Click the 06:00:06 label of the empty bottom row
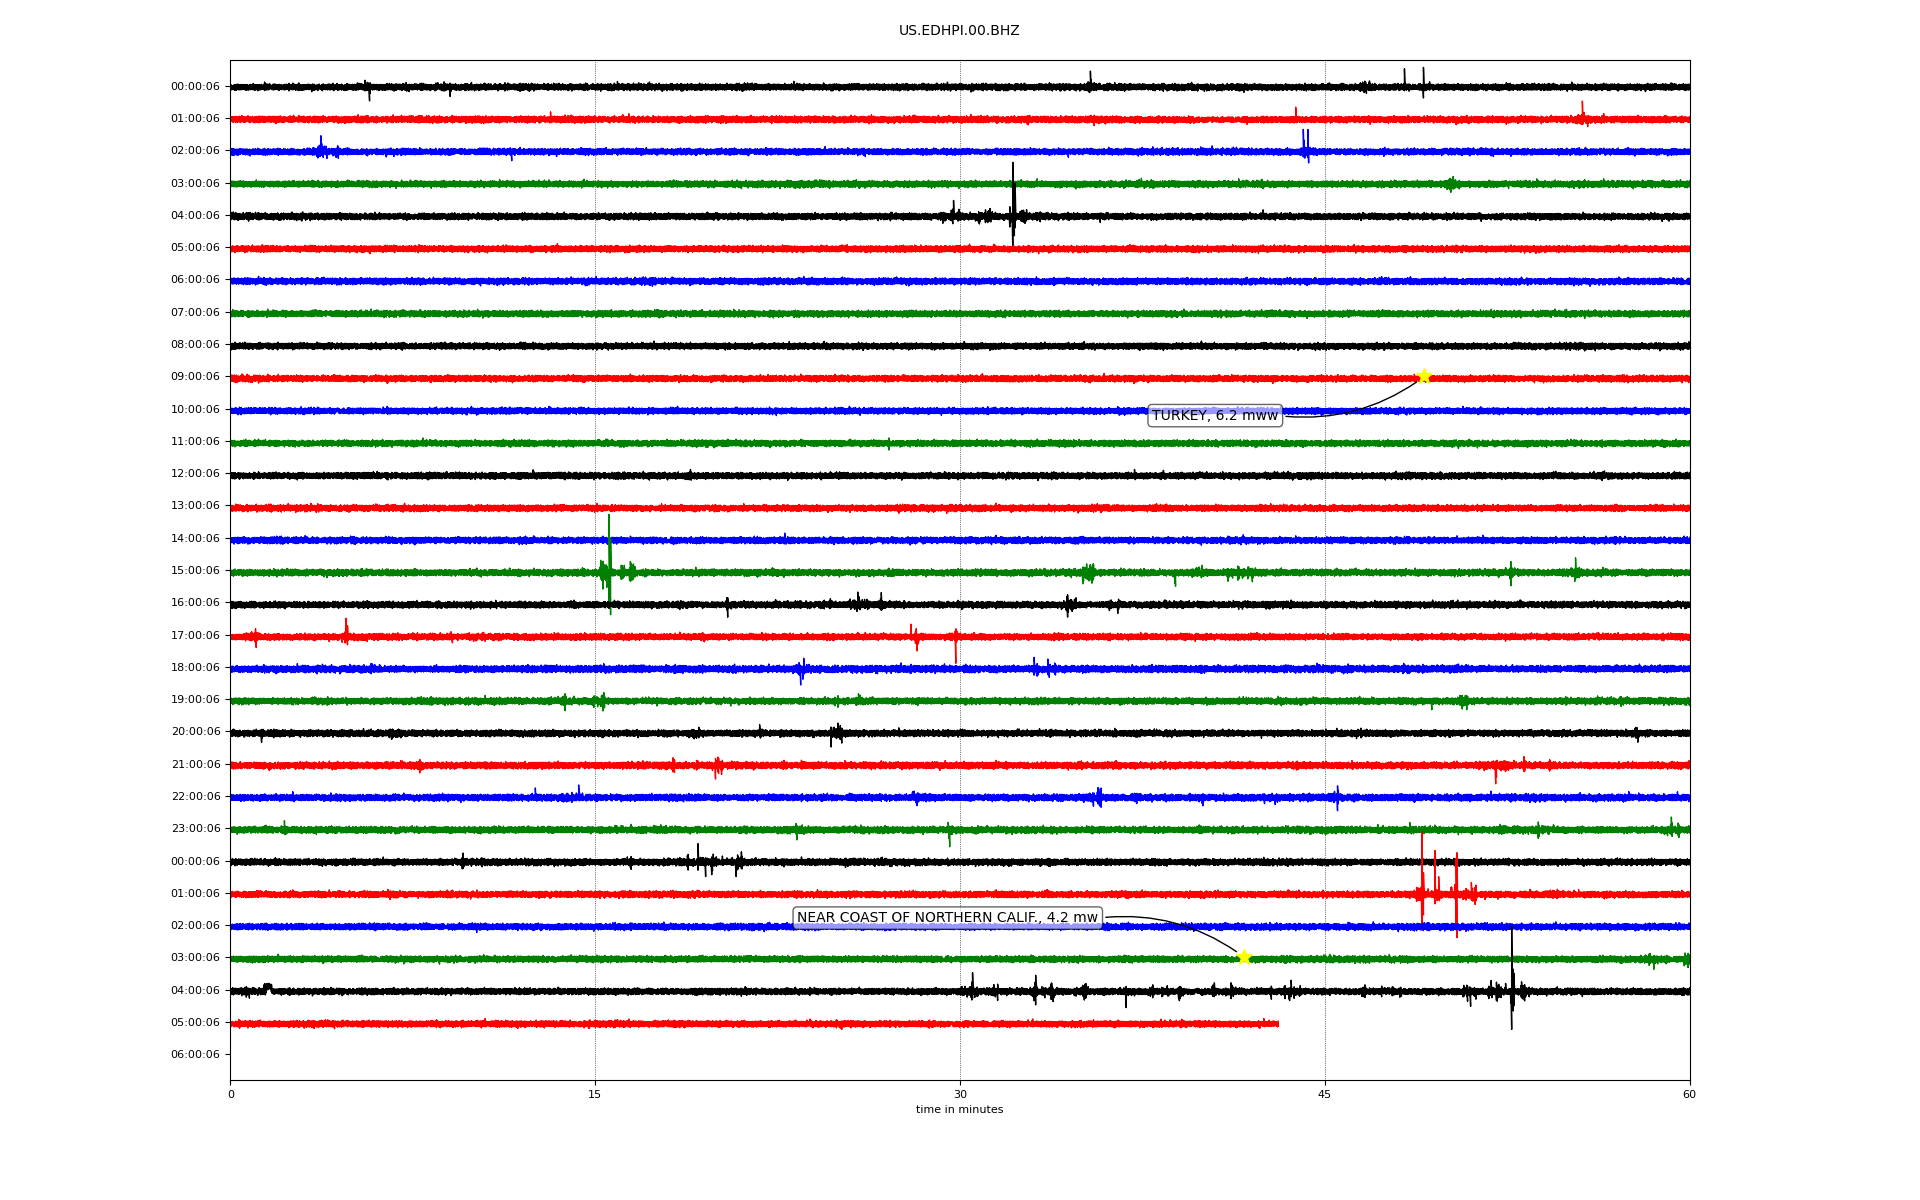Image resolution: width=1920 pixels, height=1200 pixels. coord(195,1055)
